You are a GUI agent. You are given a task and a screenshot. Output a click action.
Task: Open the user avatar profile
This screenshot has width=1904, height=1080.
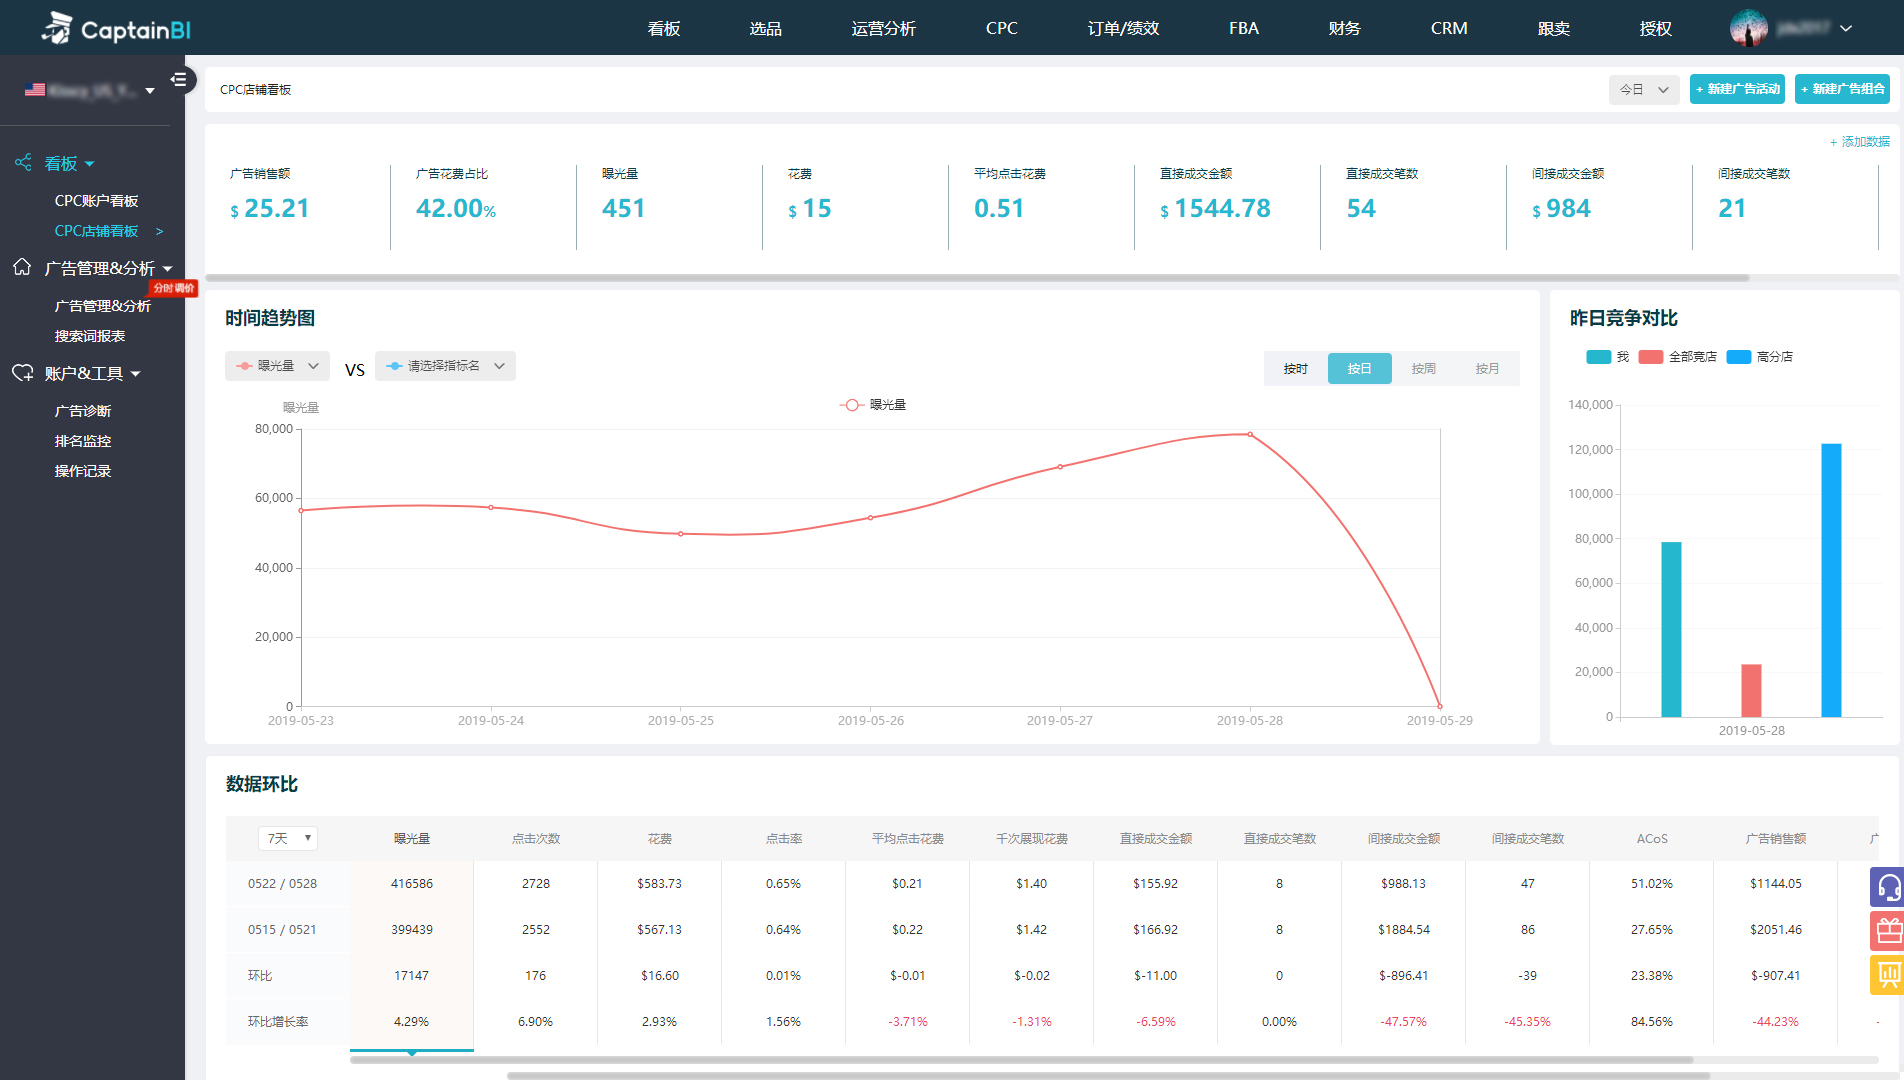(x=1748, y=28)
